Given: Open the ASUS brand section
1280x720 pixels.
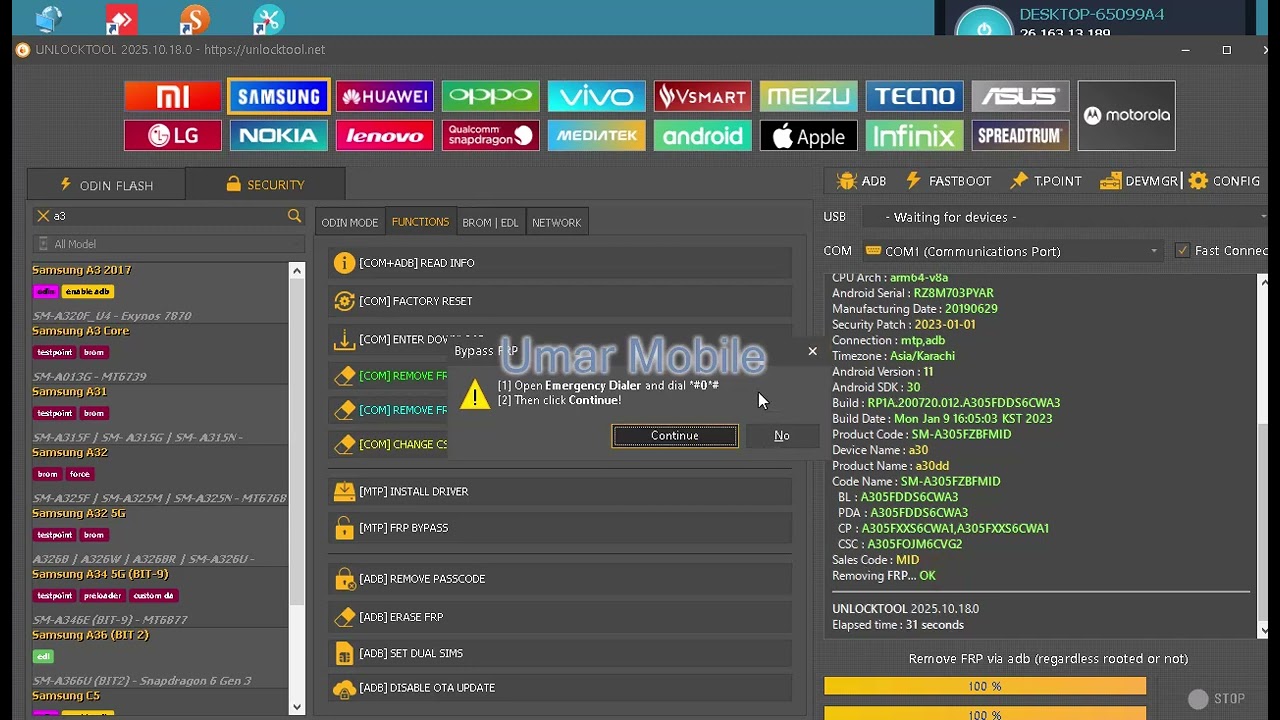Looking at the screenshot, I should 1021,96.
